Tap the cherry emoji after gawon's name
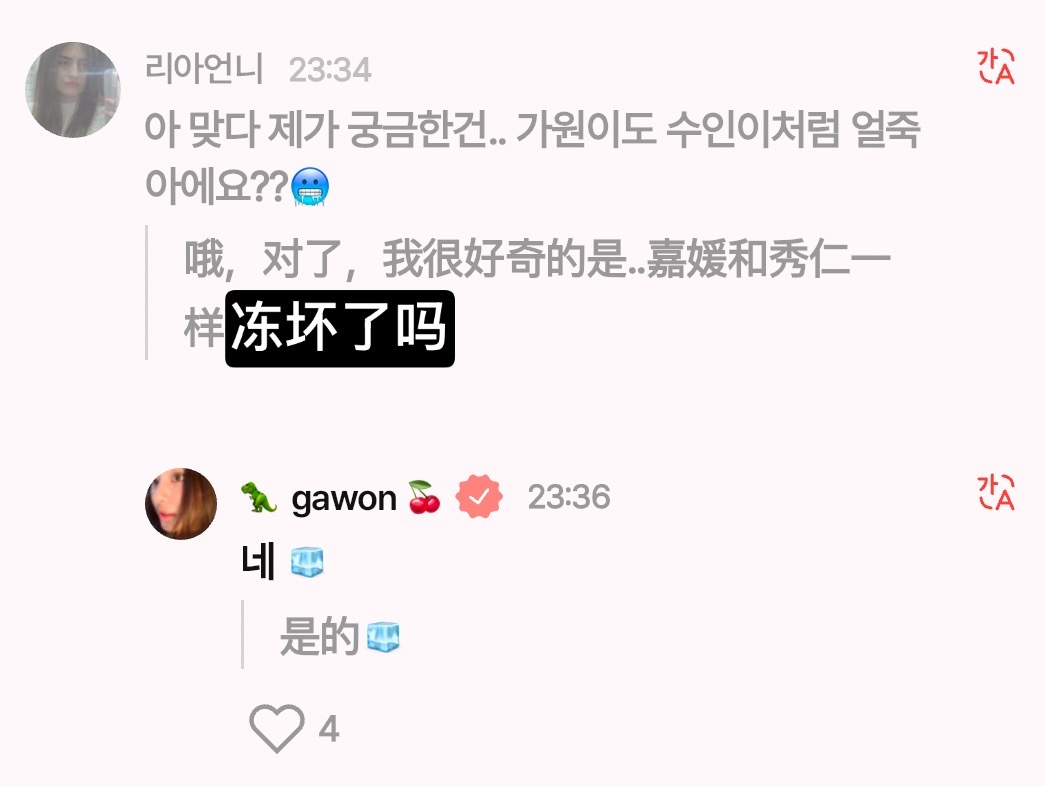This screenshot has width=1046, height=786. coord(424,497)
